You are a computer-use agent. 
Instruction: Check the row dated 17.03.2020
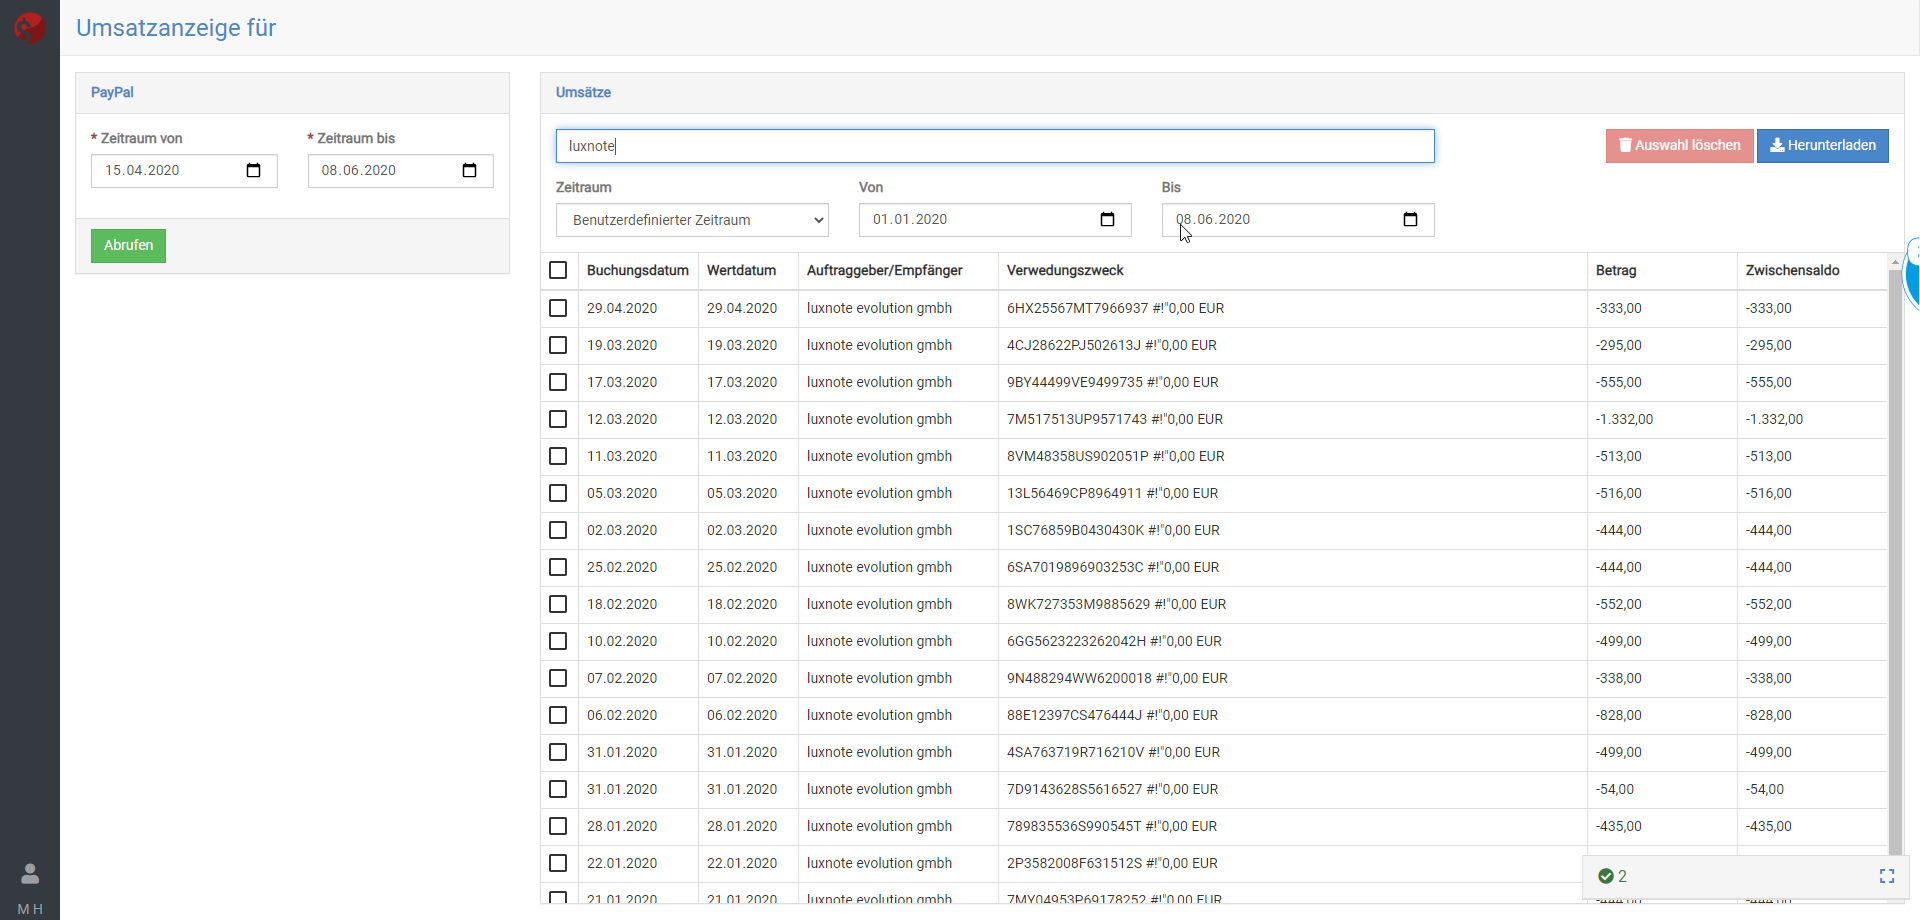[x=558, y=382]
